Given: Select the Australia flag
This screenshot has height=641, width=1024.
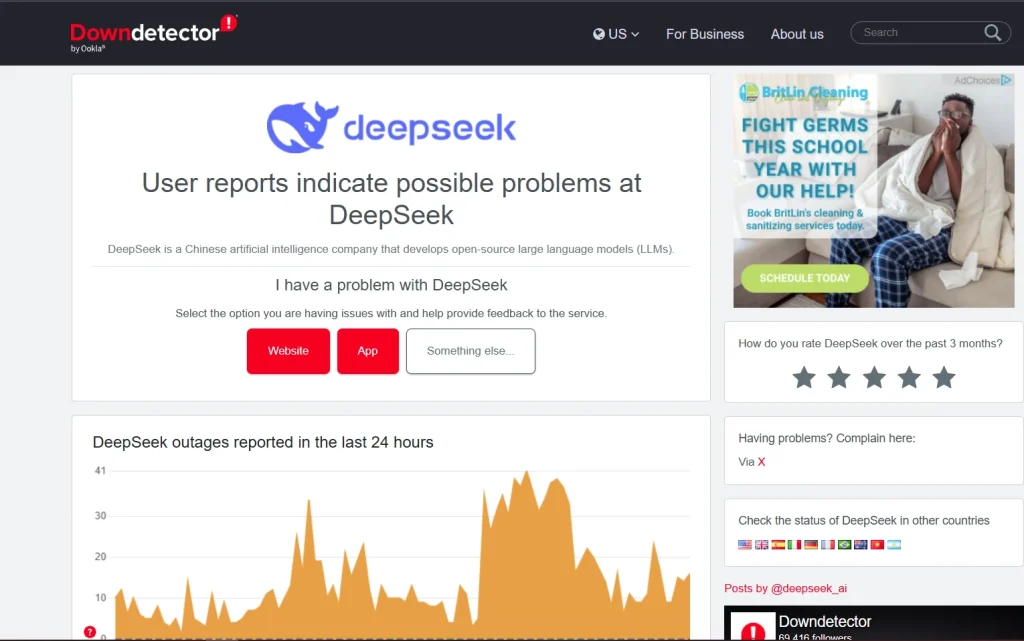Looking at the screenshot, I should click(x=861, y=544).
